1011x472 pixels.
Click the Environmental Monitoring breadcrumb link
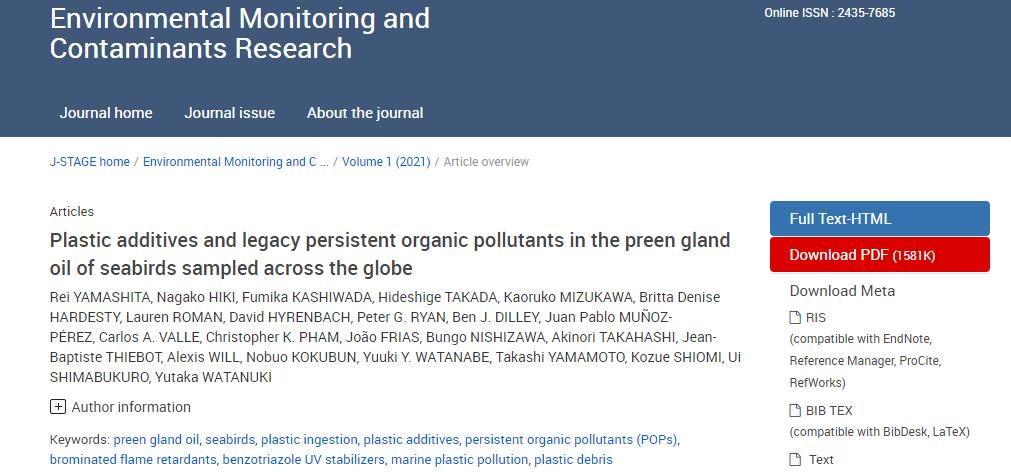[235, 162]
